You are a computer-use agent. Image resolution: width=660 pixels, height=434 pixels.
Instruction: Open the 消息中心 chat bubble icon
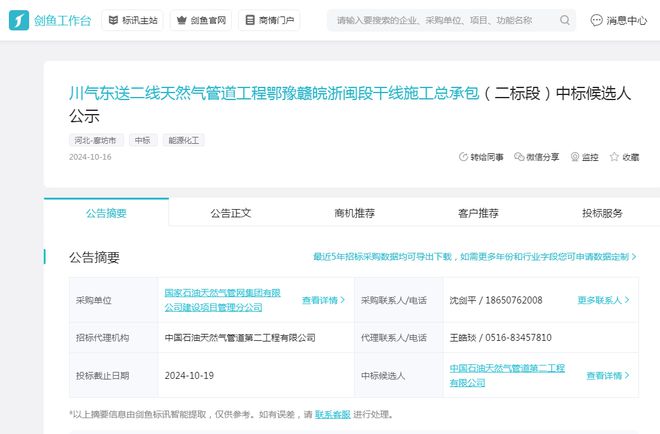click(596, 20)
